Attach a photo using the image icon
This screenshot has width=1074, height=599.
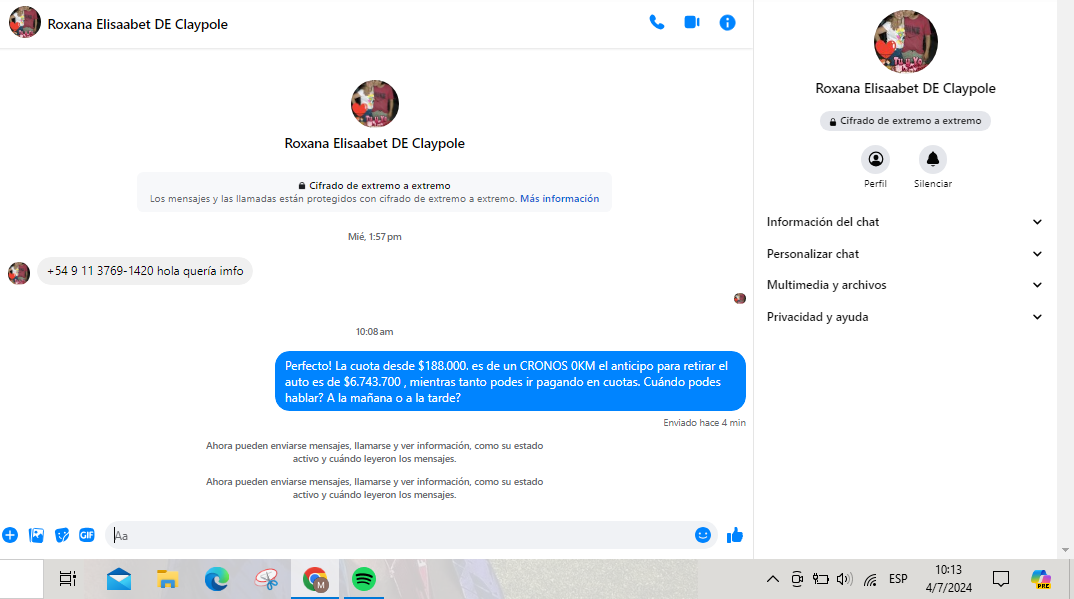[37, 535]
